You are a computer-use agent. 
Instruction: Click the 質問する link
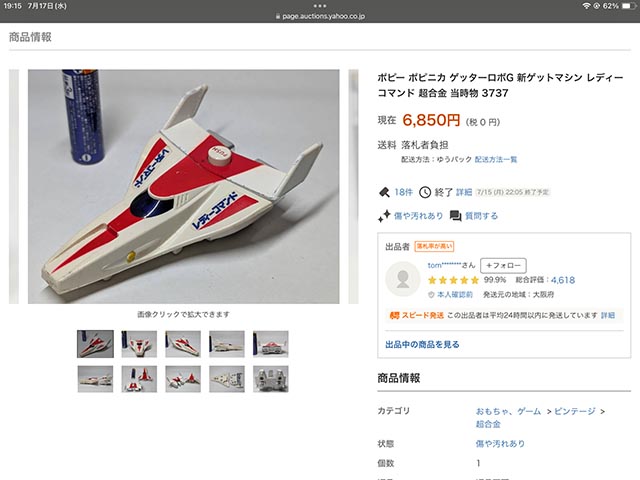[x=481, y=216]
